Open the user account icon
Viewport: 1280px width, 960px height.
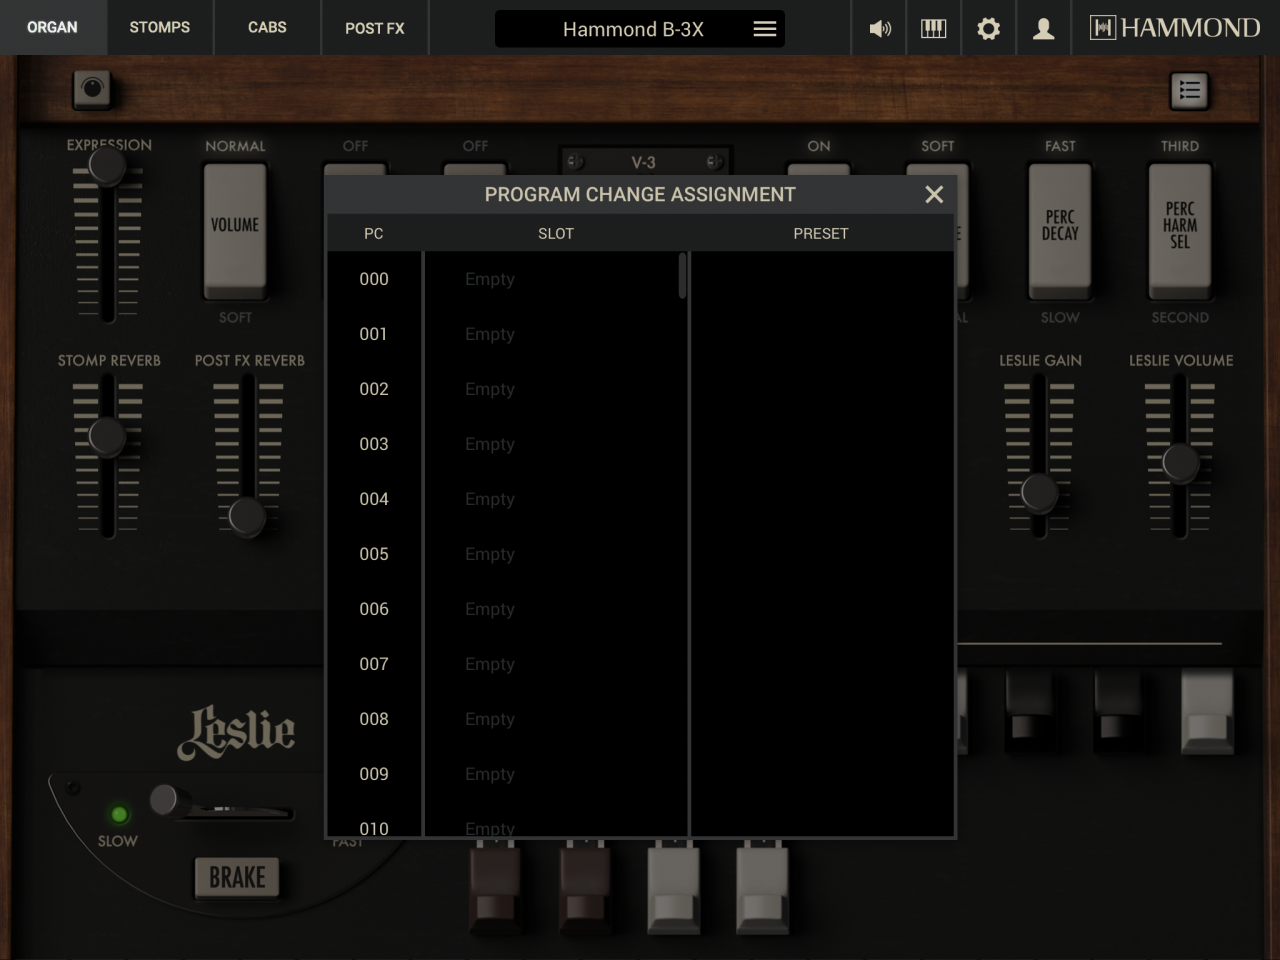[x=1043, y=29]
